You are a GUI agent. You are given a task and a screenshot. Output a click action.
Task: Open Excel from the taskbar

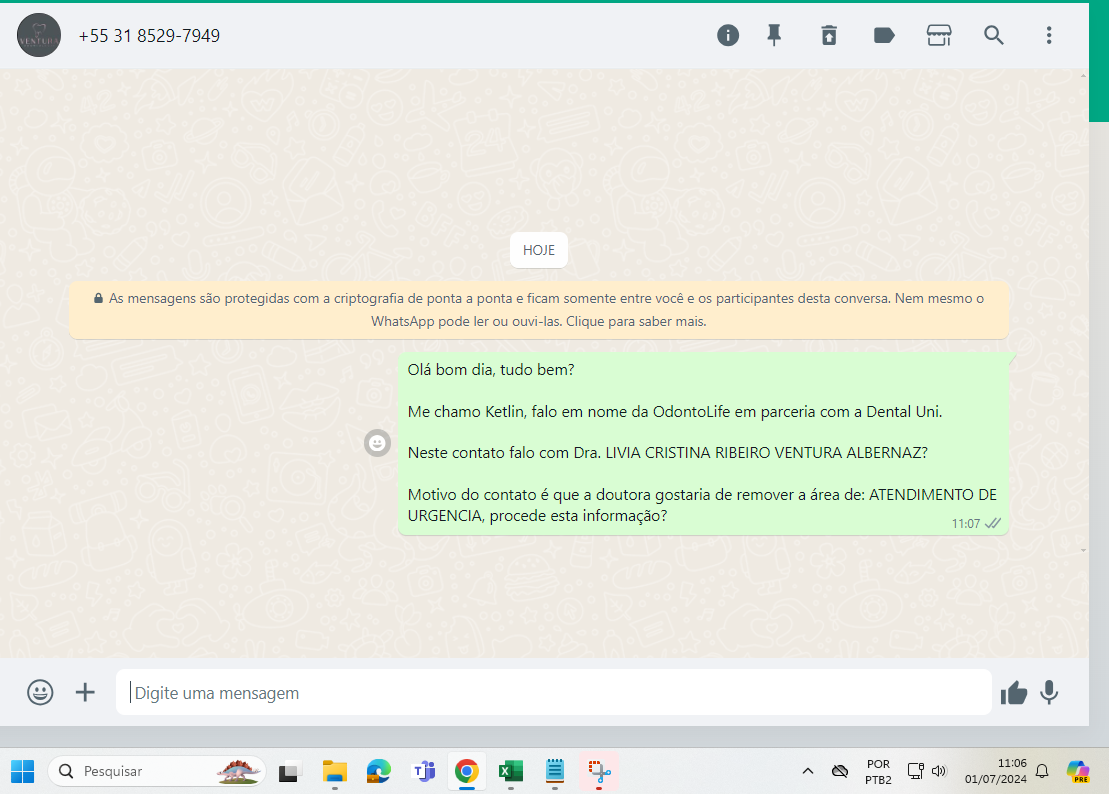tap(511, 771)
